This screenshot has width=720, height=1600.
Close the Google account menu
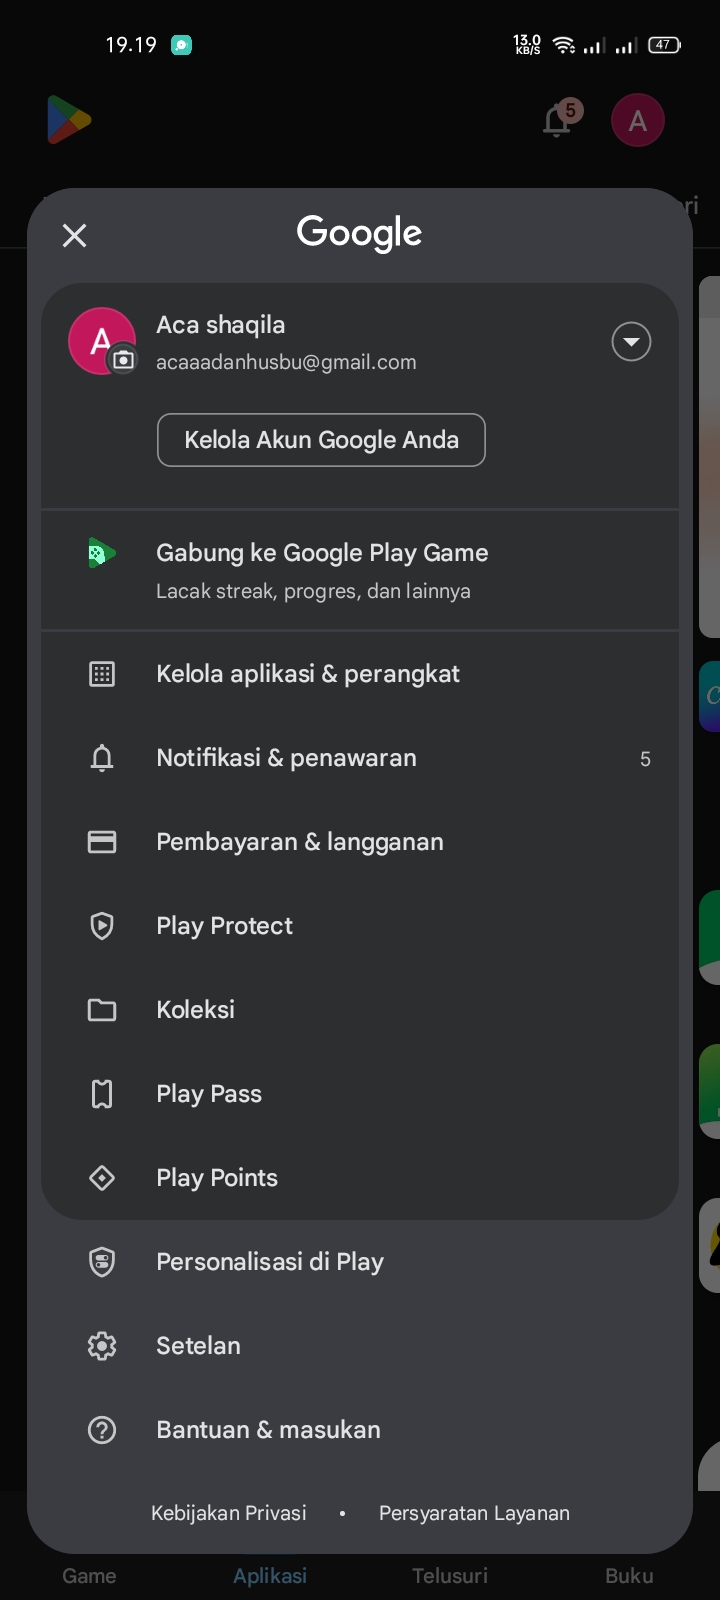point(74,236)
